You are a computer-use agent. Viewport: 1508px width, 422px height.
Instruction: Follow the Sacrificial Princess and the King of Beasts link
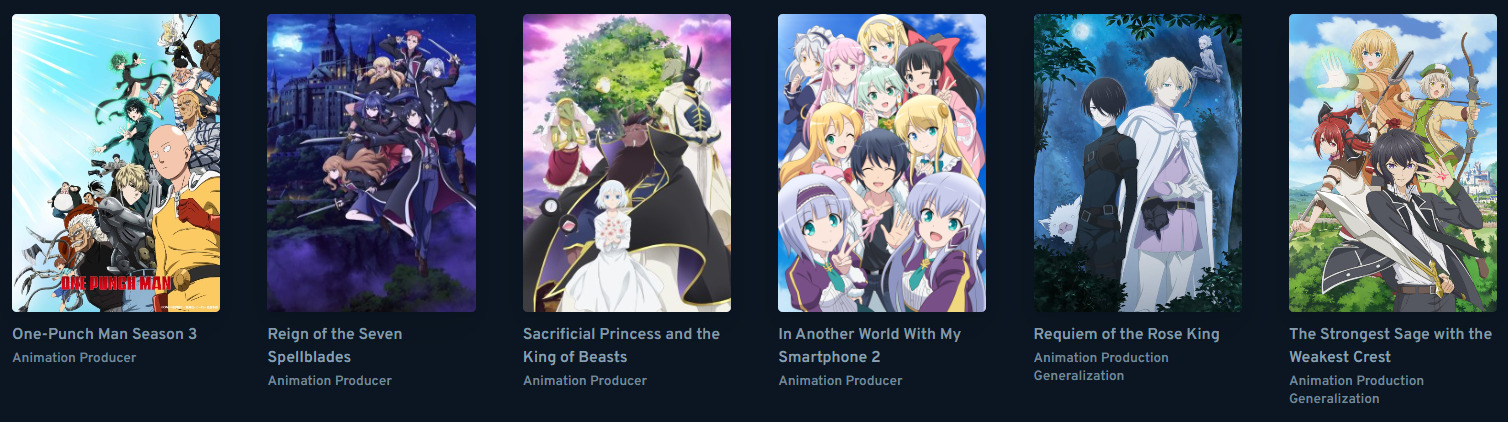click(621, 345)
